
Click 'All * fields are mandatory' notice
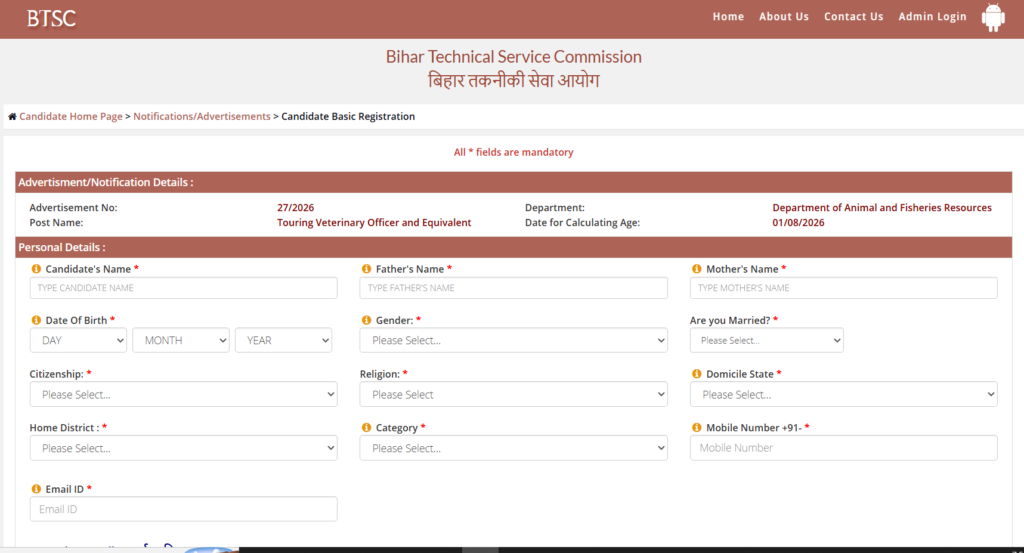513,152
